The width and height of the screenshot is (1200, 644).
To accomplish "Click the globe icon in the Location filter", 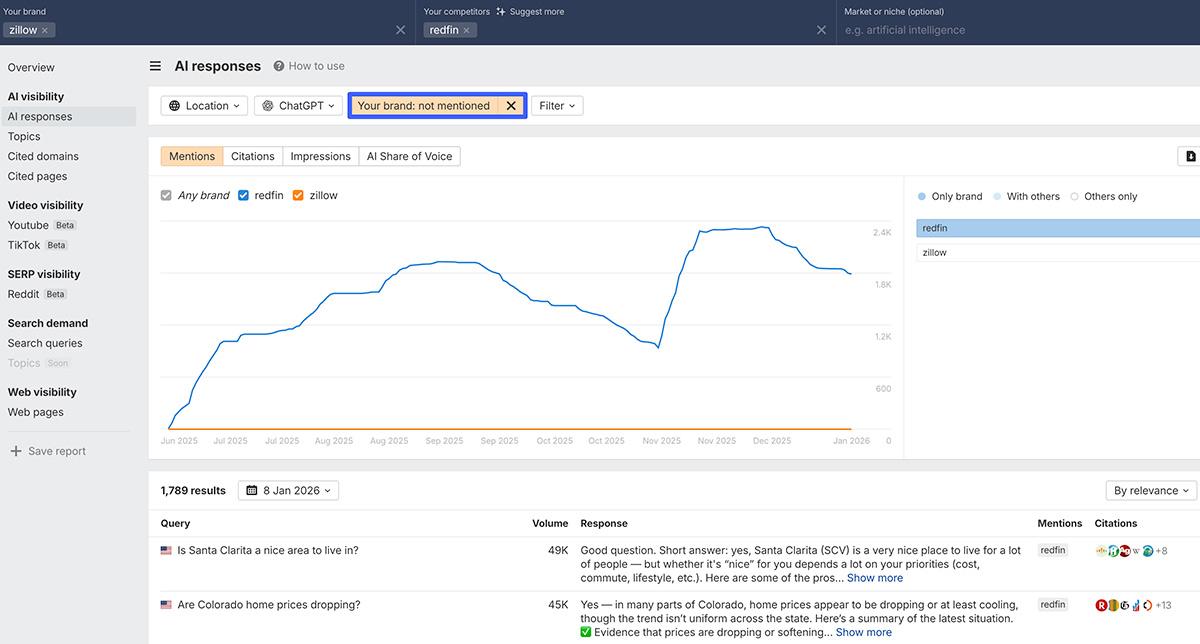I will (x=174, y=105).
